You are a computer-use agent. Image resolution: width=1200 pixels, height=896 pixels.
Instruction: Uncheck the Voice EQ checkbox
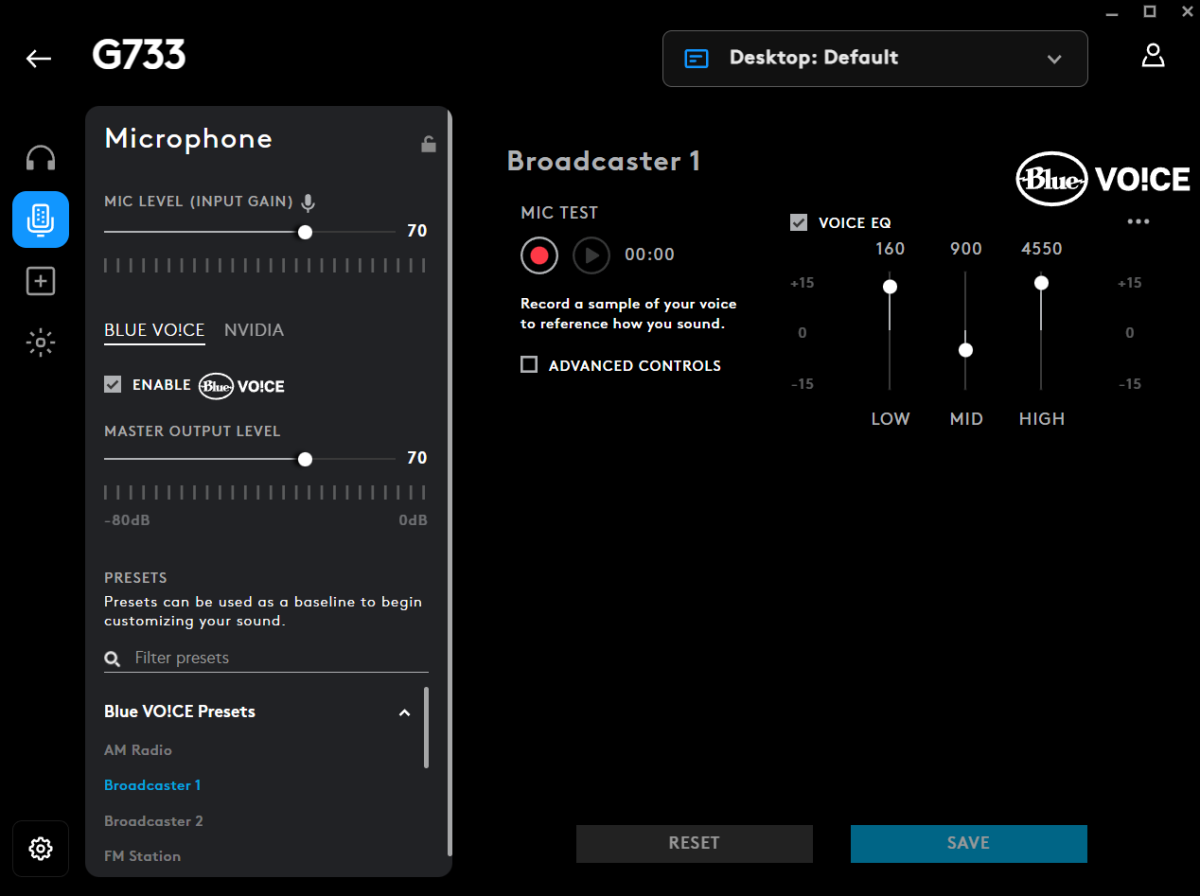click(798, 222)
